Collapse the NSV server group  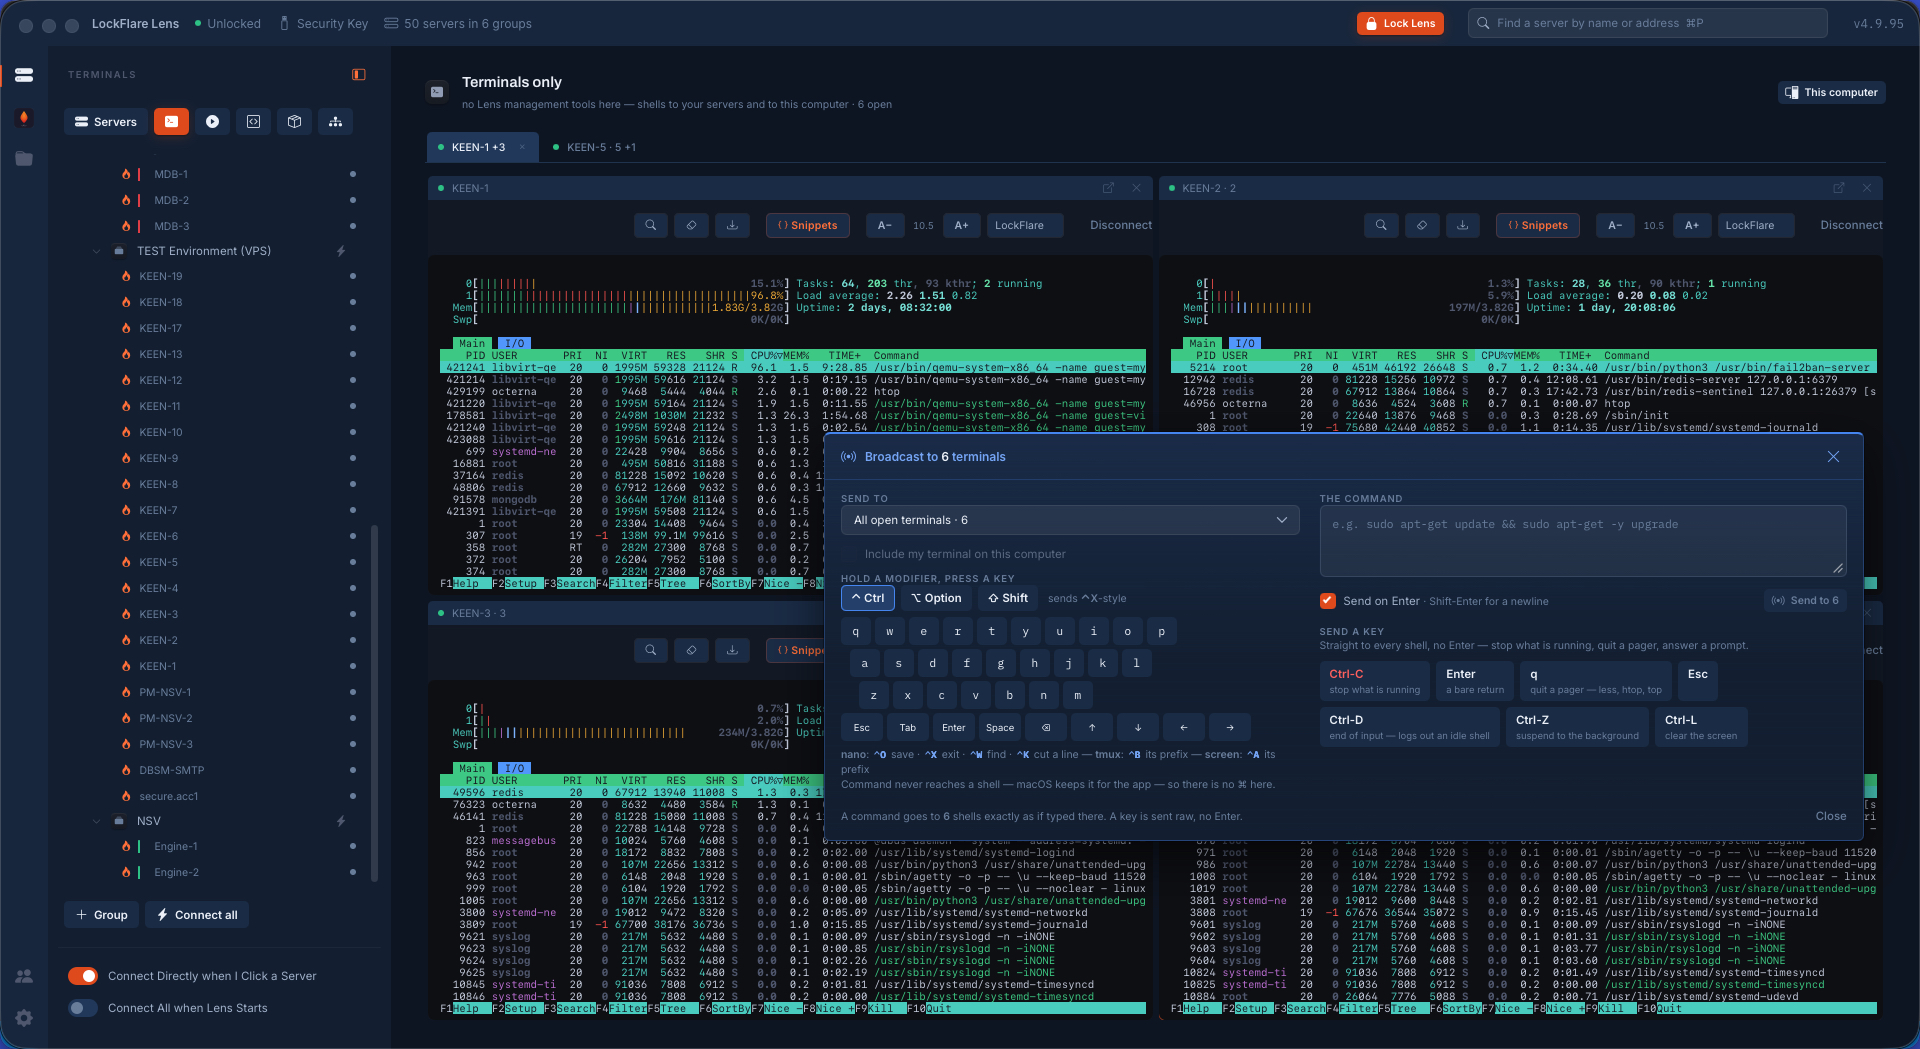coord(97,821)
